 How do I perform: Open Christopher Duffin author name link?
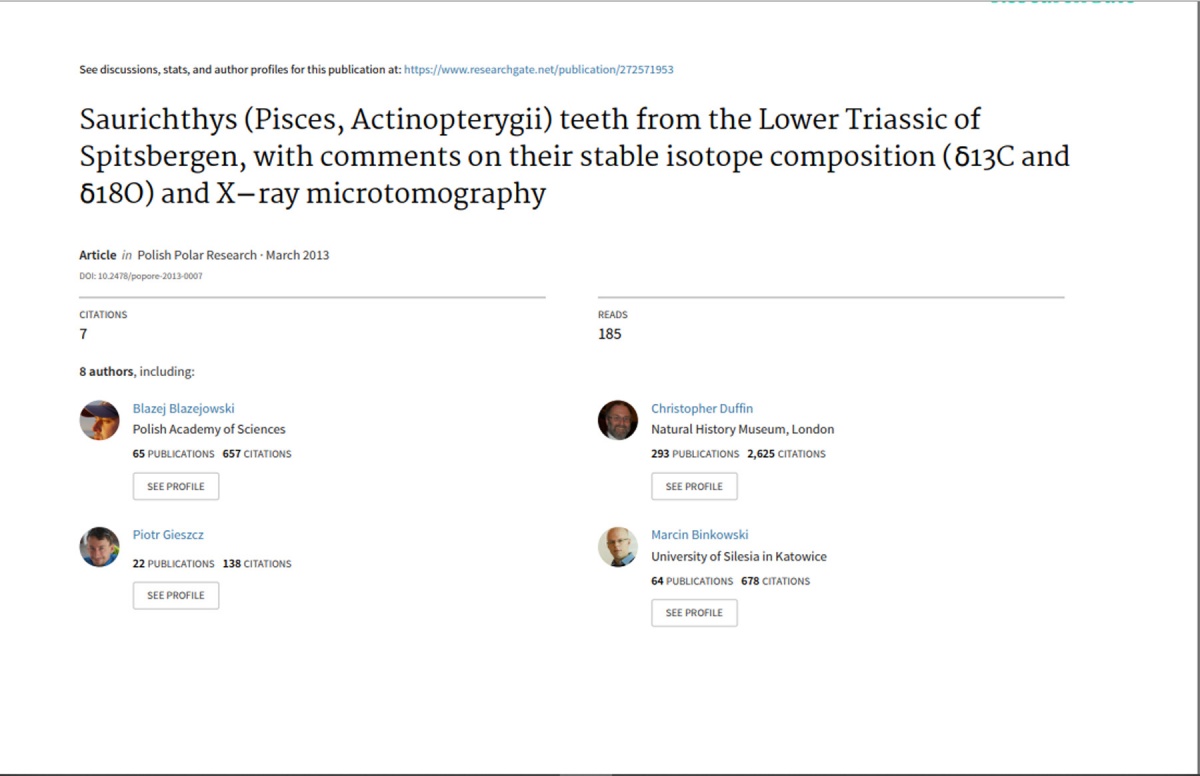pos(702,408)
